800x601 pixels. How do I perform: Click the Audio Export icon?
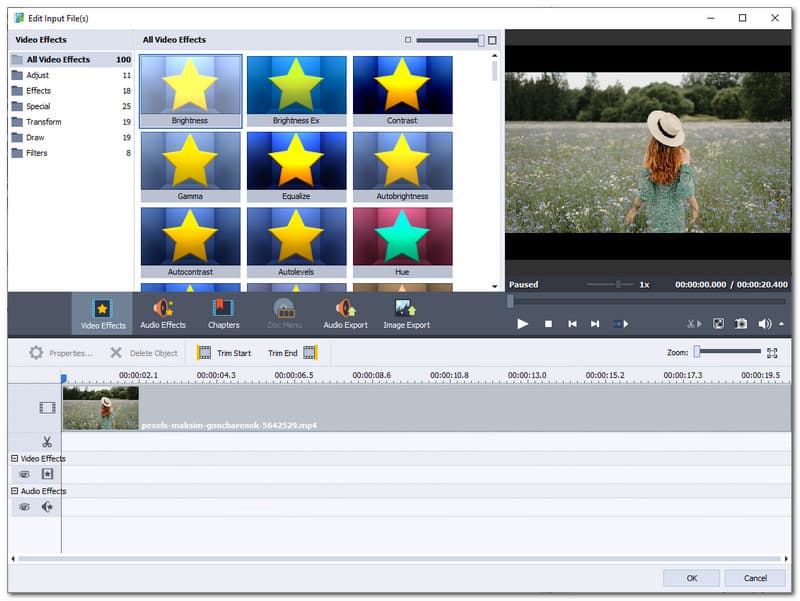(345, 314)
